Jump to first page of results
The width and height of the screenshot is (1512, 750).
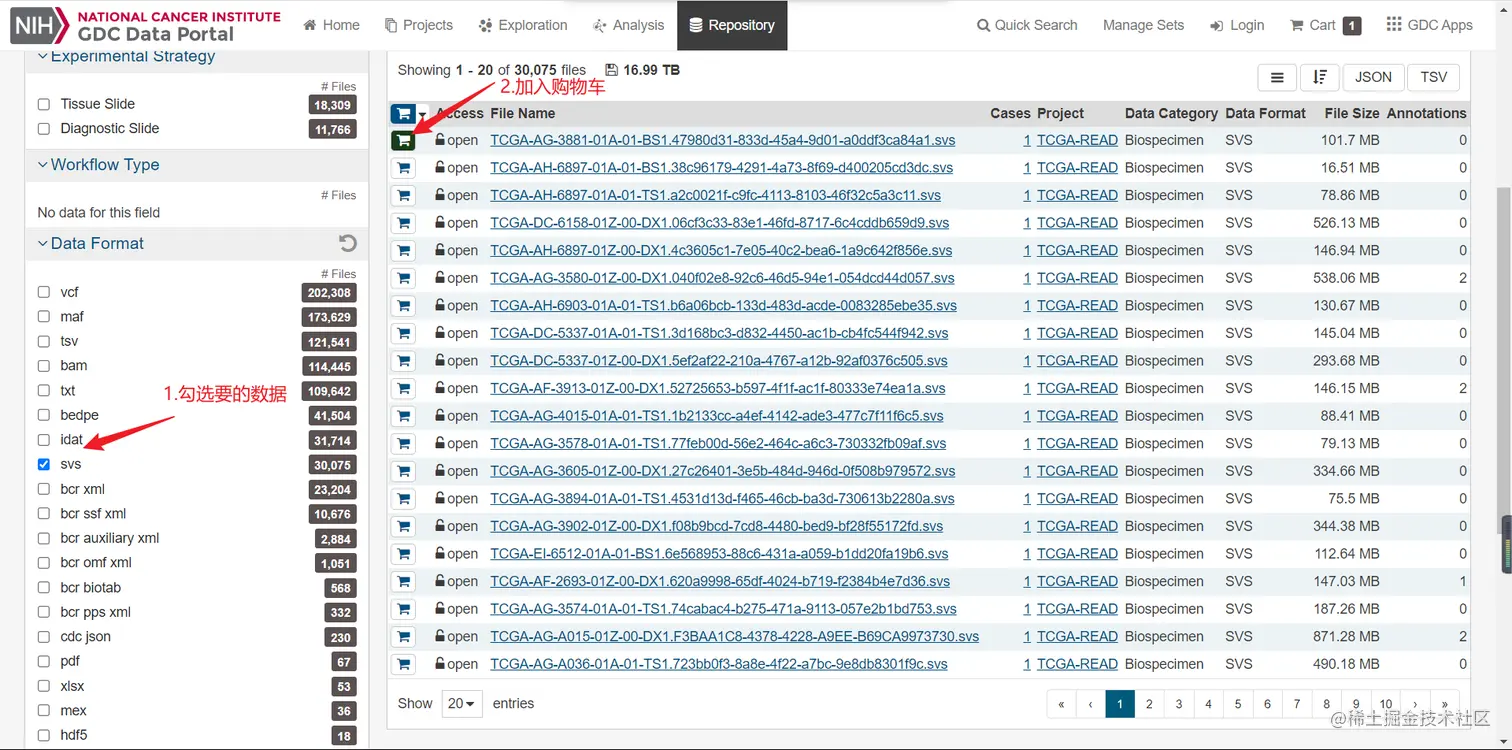point(1061,704)
